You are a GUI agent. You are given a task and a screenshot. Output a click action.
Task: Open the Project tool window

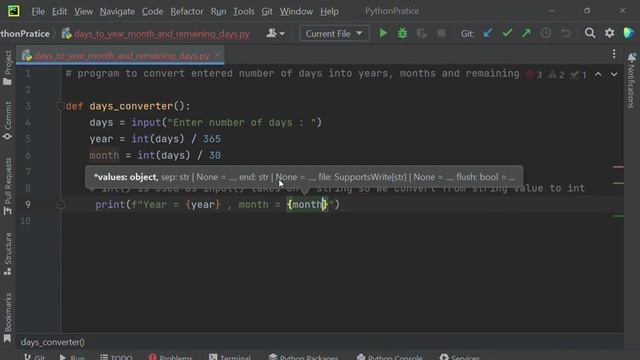(8, 68)
